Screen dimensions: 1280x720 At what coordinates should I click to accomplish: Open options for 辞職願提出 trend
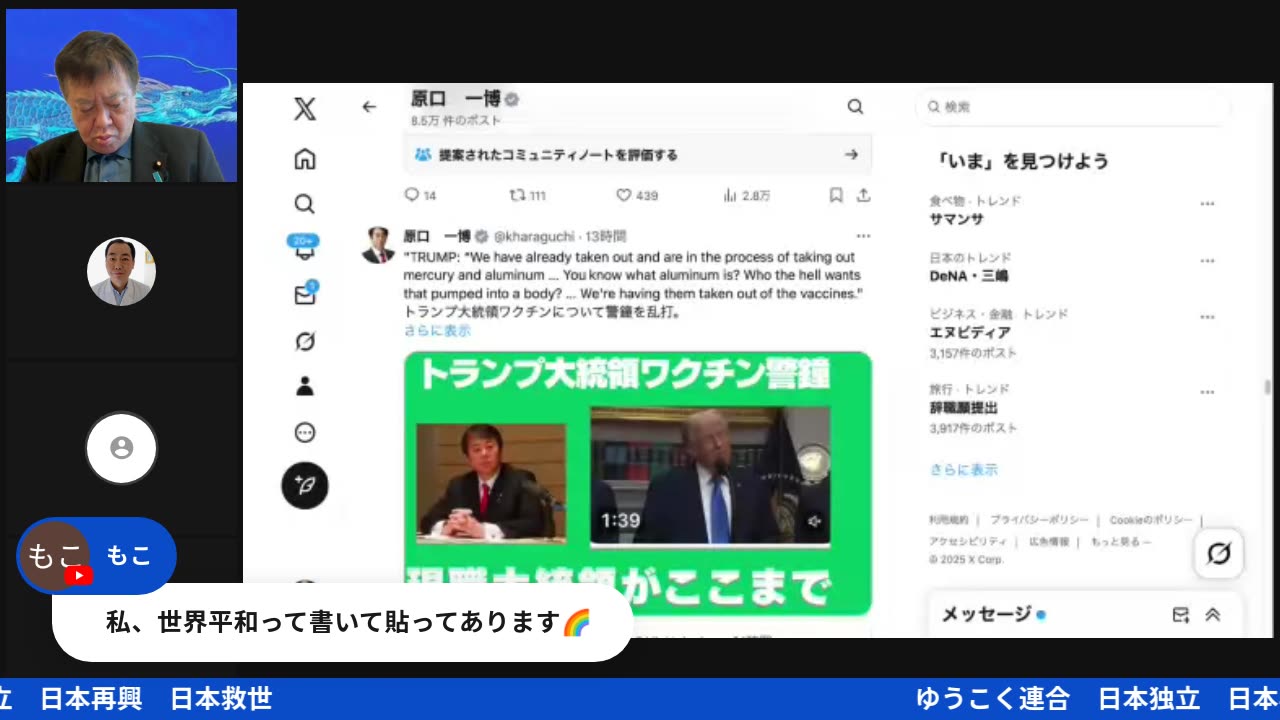(x=1207, y=392)
